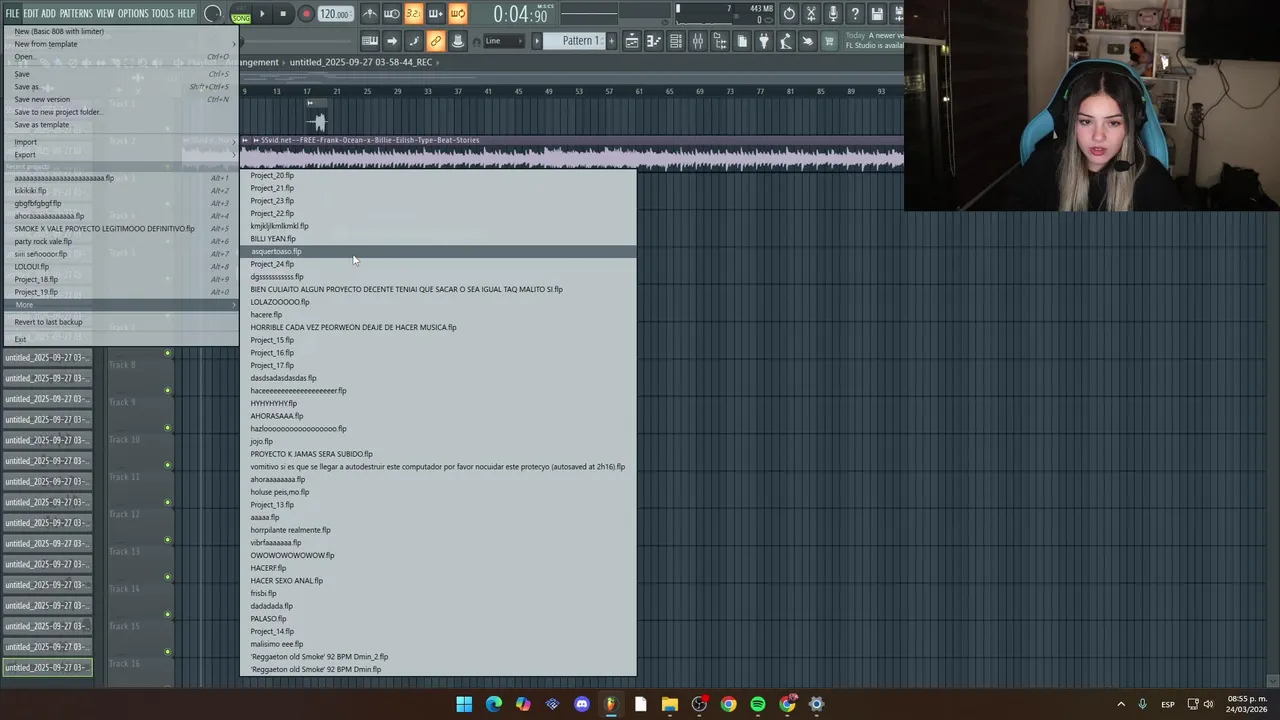Open 'LOLAZOOOOO.flp' from the list
Viewport: 1280px width, 720px height.
pos(438,302)
